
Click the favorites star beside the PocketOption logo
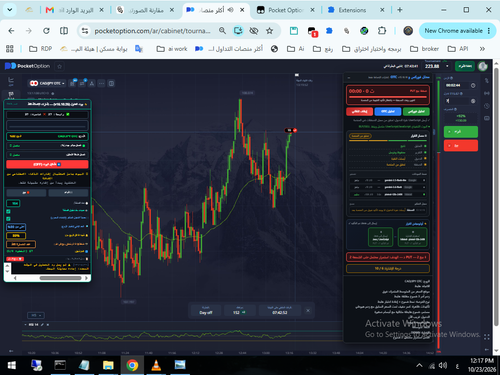click(x=60, y=66)
